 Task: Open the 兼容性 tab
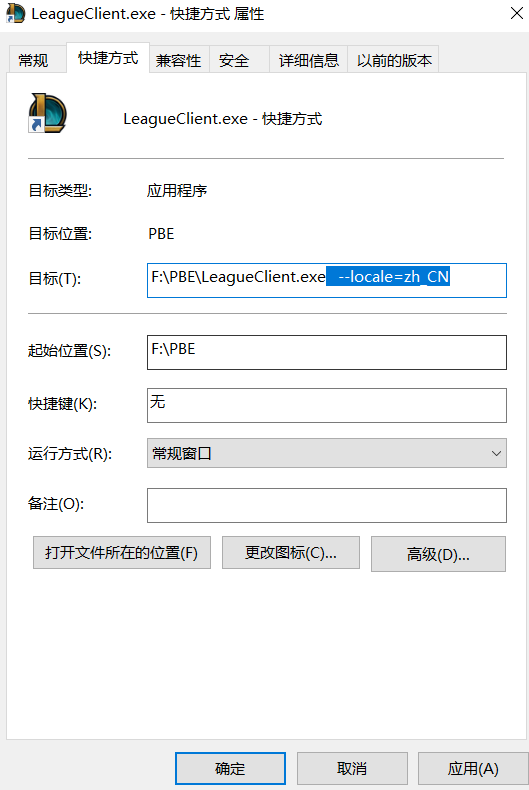click(178, 60)
